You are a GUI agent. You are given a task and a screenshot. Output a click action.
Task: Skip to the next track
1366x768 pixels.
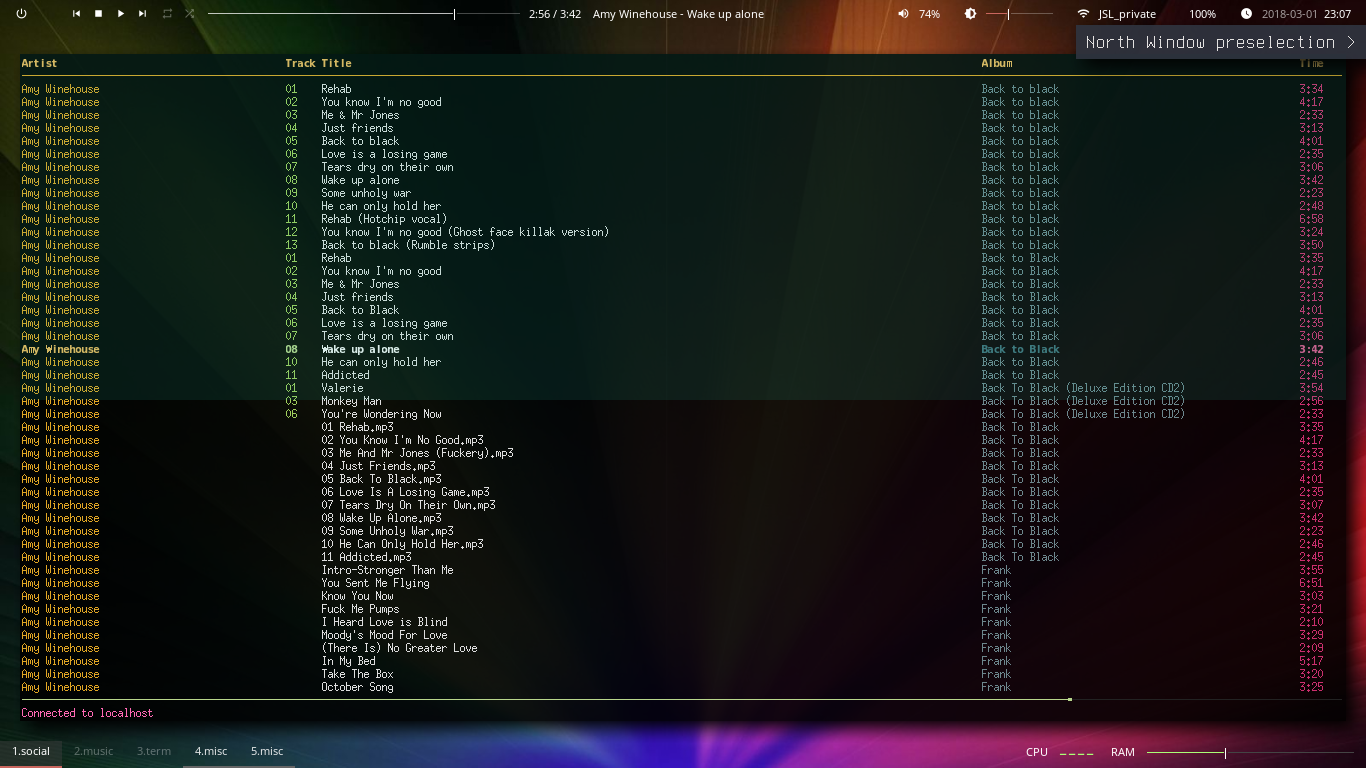143,14
